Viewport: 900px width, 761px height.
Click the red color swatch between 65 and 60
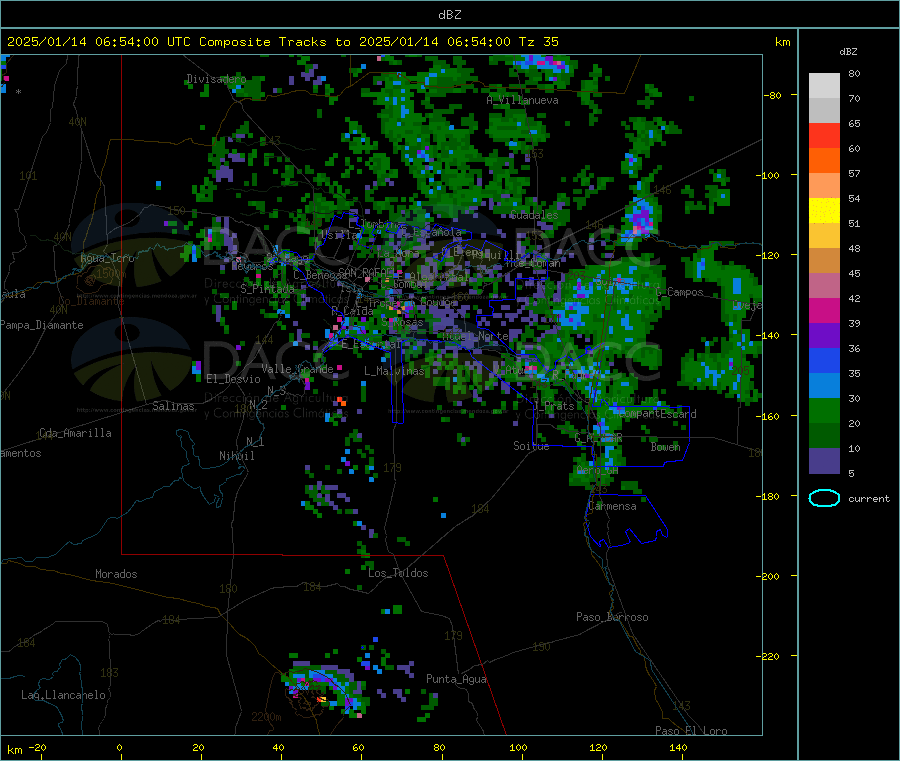pyautogui.click(x=824, y=135)
